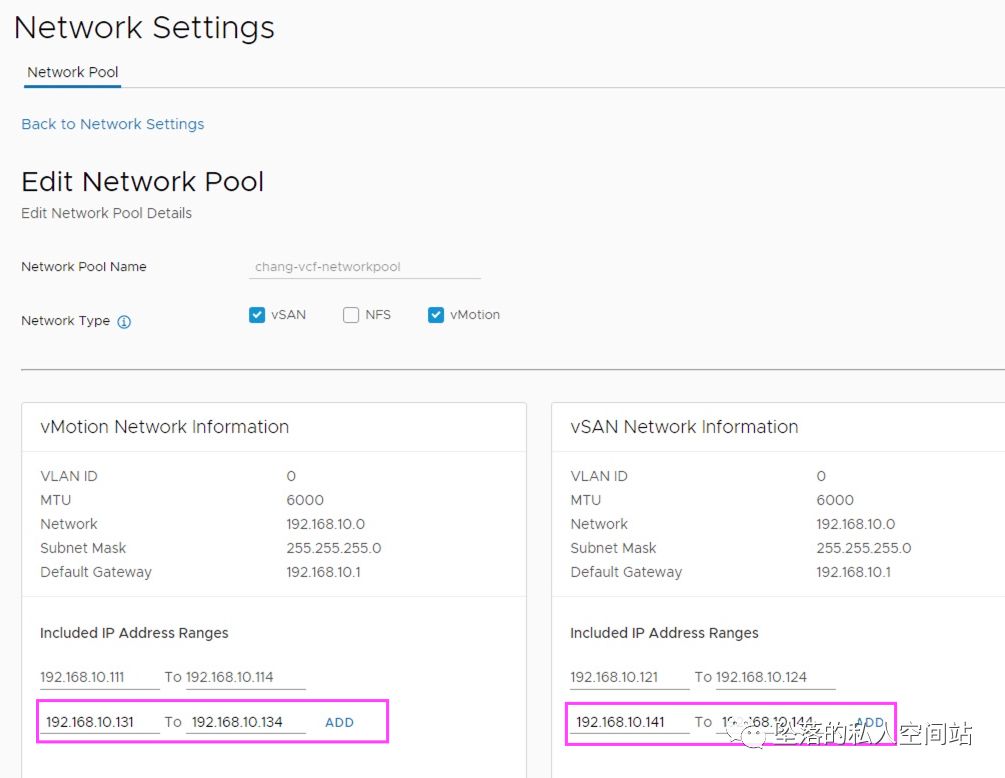Focus vSAN start IP 192.168.10.121 field
Image resolution: width=1005 pixels, height=778 pixels.
[x=629, y=677]
